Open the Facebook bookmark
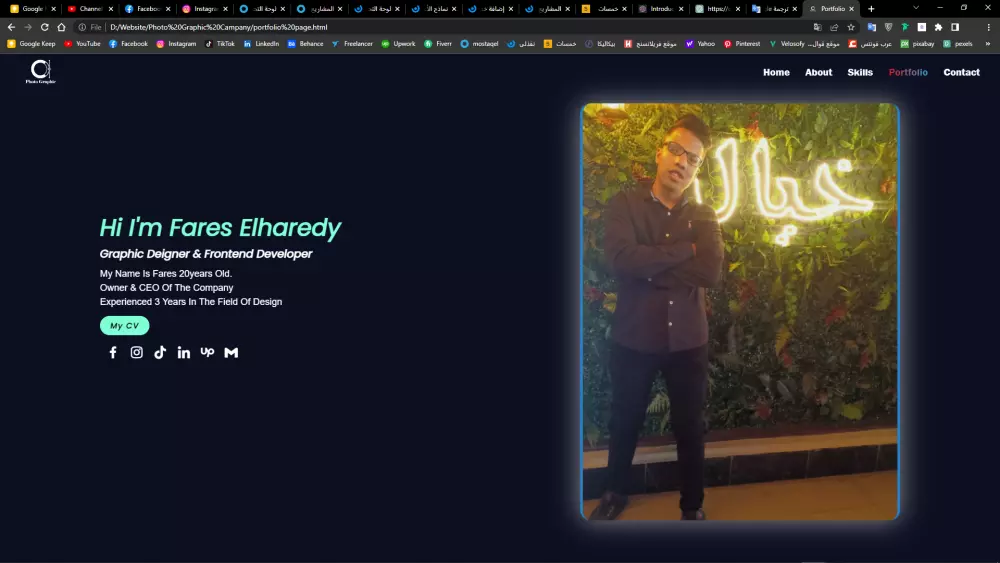This screenshot has width=1000, height=563. click(x=128, y=44)
